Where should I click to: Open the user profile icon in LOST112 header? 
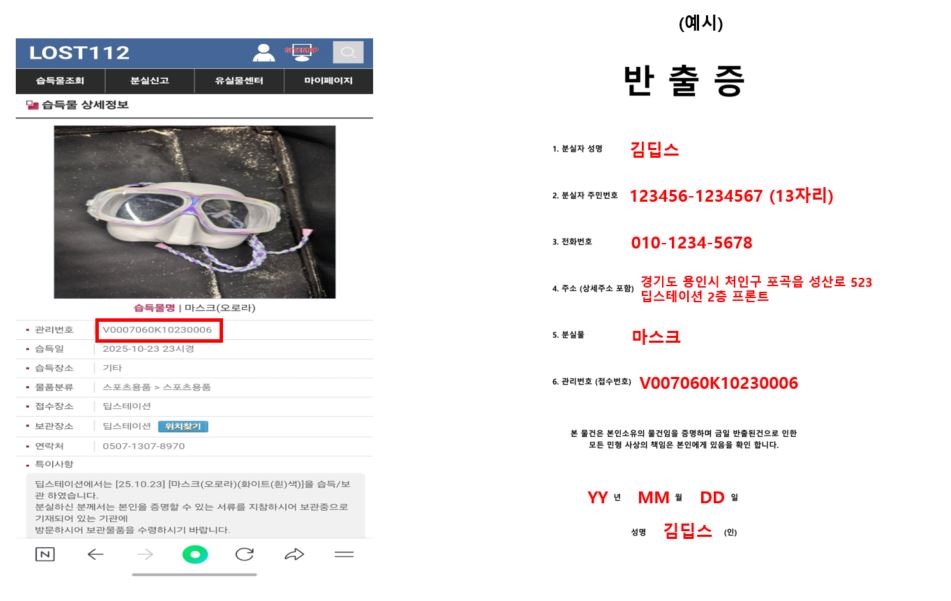(263, 53)
